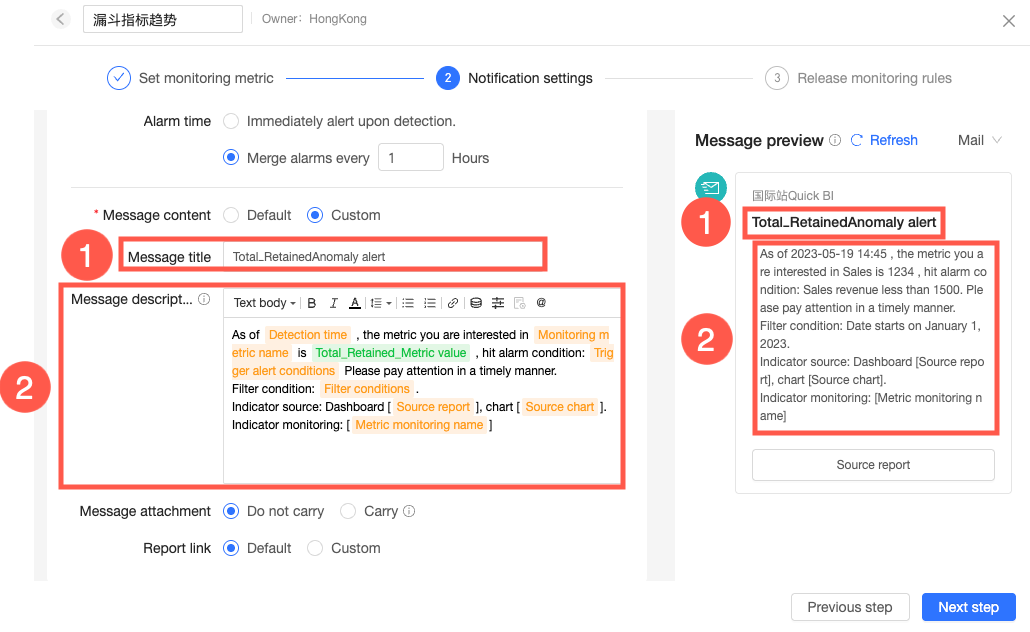Select Notification settings step

514,78
